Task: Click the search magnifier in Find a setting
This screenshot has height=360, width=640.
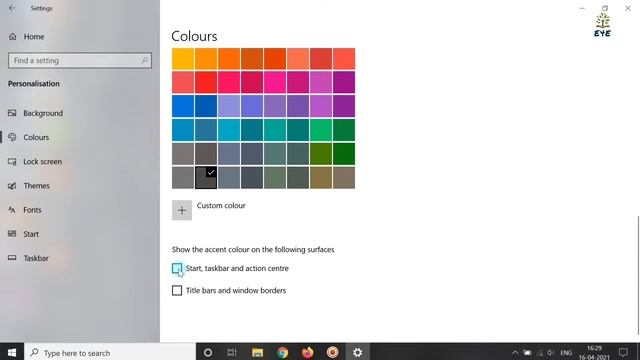Action: [x=144, y=60]
